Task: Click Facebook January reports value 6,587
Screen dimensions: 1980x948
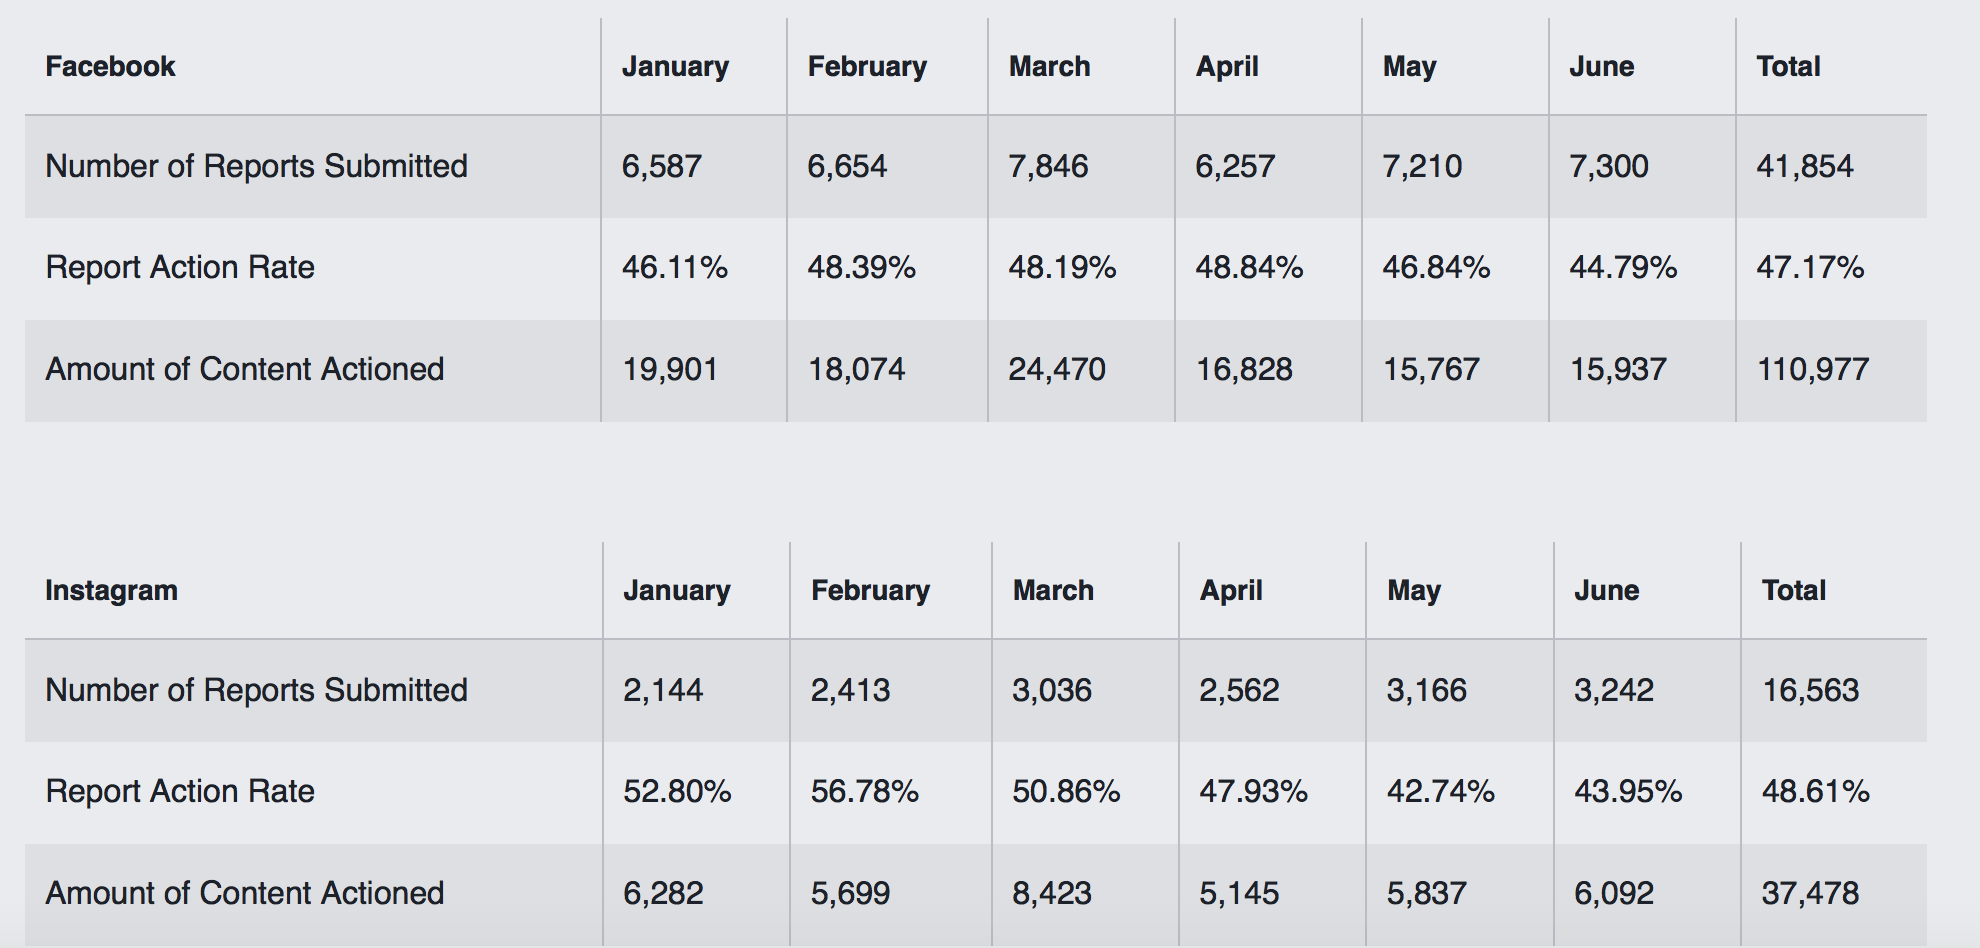Action: (661, 166)
